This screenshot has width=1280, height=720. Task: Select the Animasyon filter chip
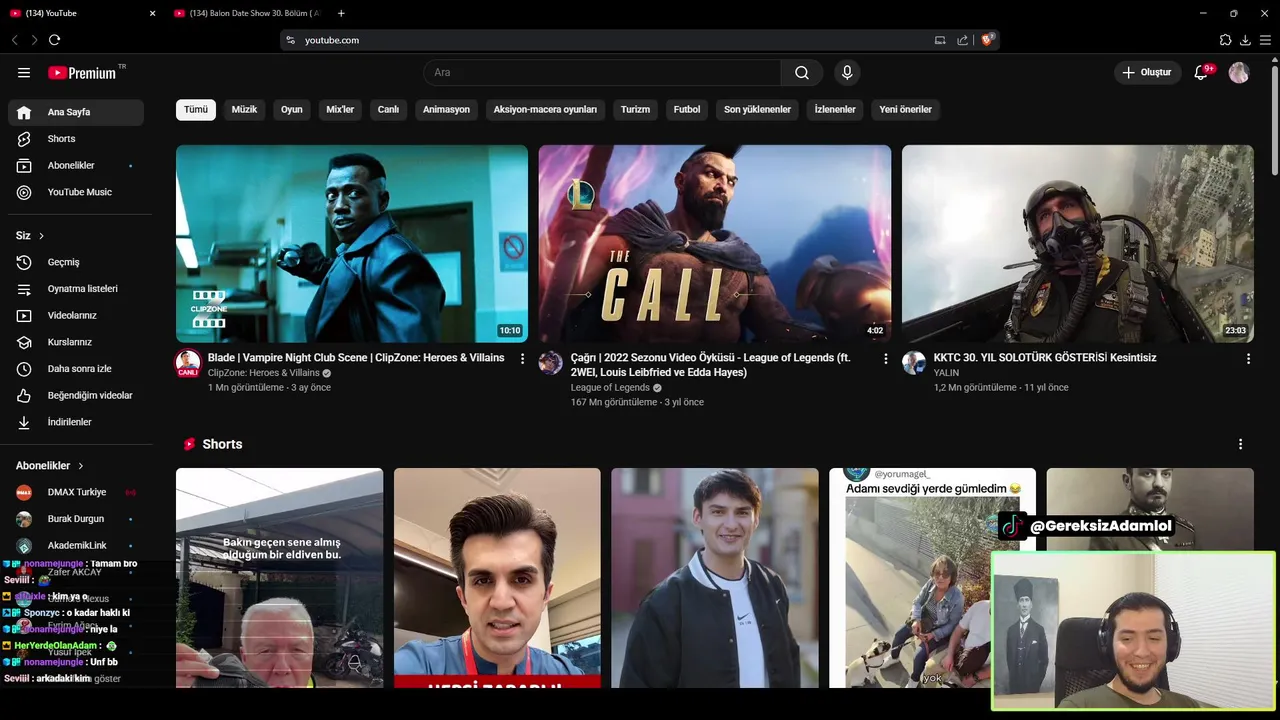coord(446,110)
